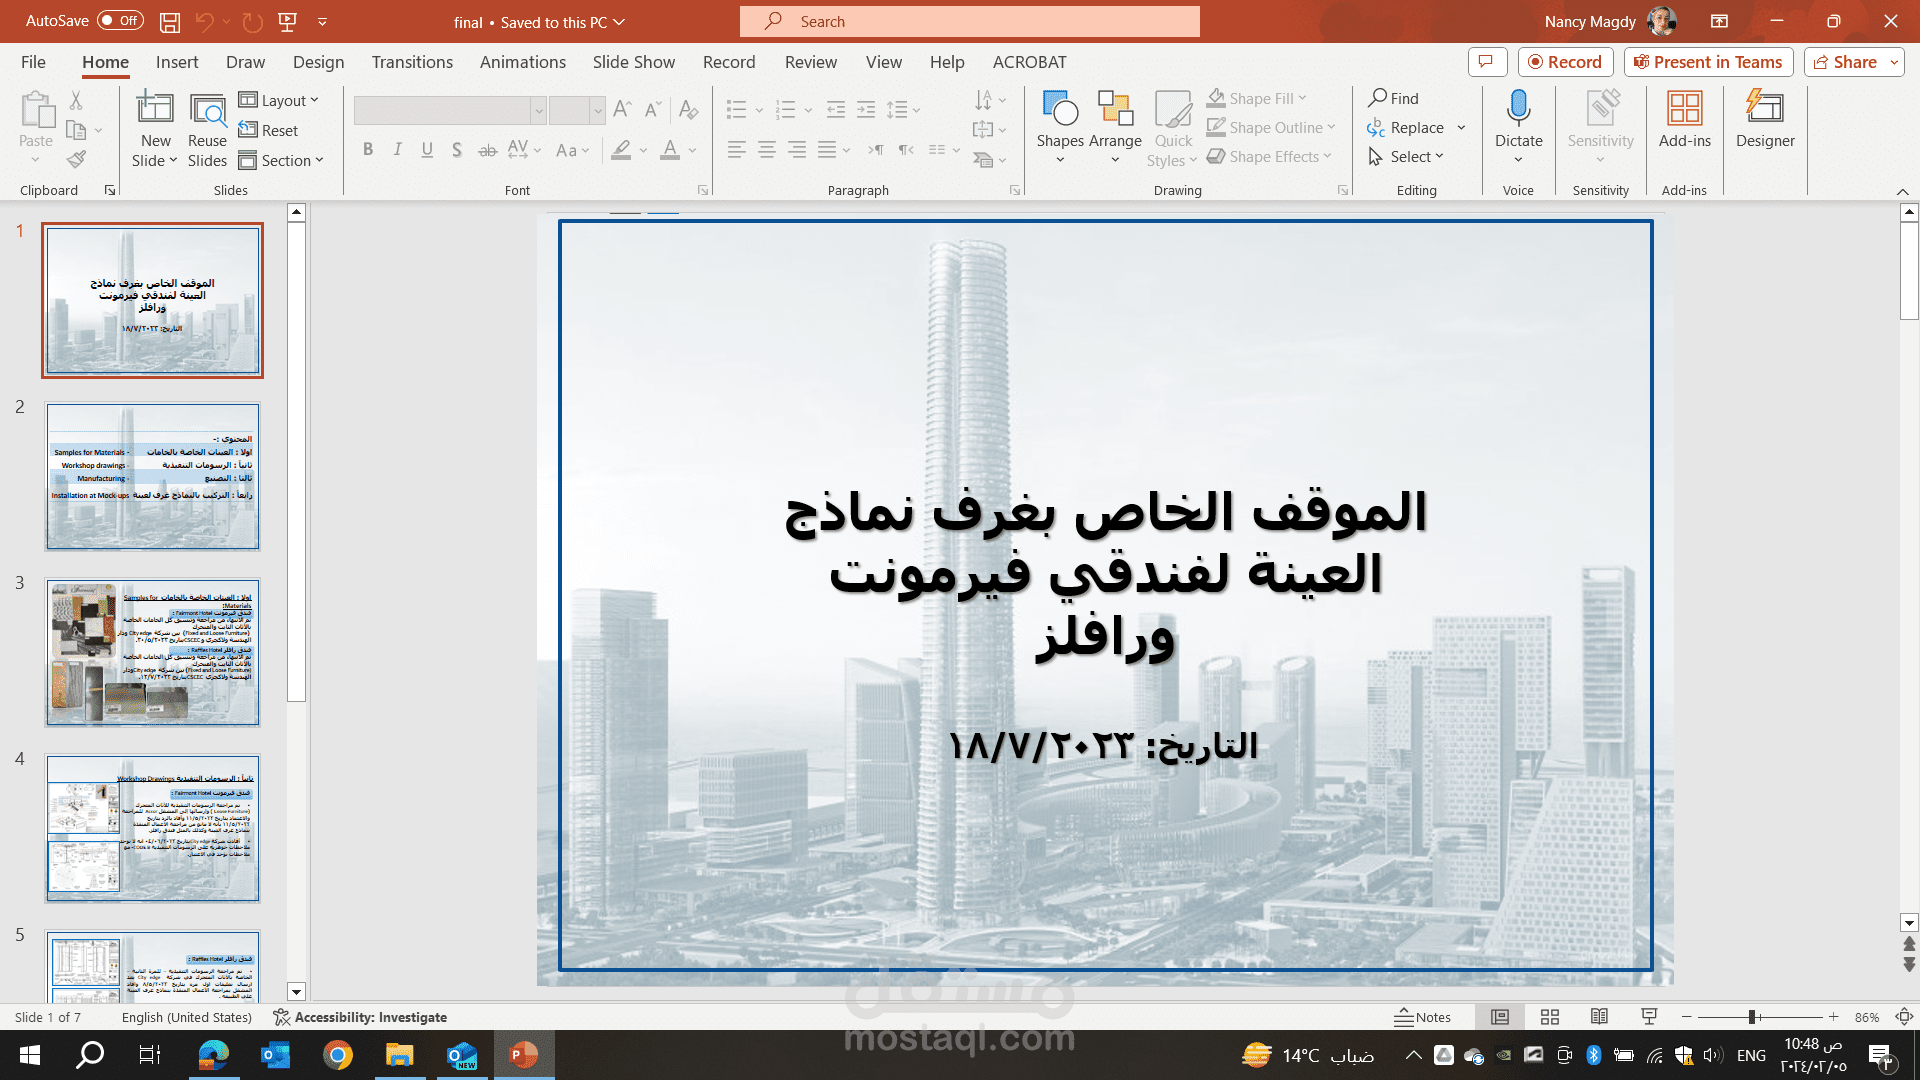Screen dimensions: 1920x1080
Task: Click the Find icon
Action: coord(1393,98)
